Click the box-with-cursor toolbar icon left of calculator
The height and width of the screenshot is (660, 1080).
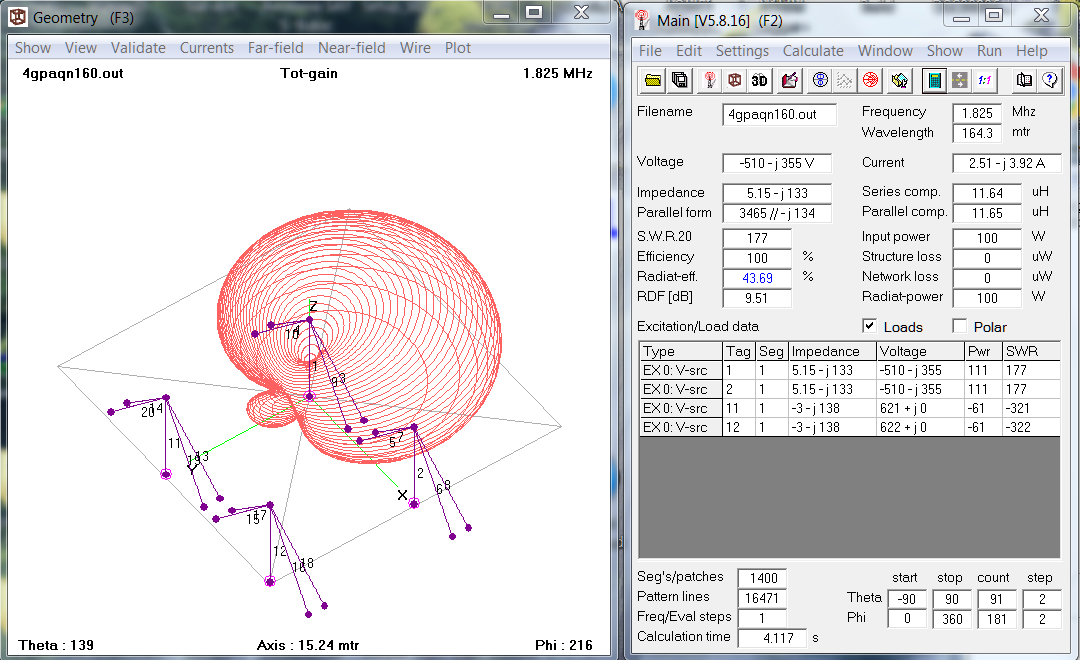click(x=900, y=81)
